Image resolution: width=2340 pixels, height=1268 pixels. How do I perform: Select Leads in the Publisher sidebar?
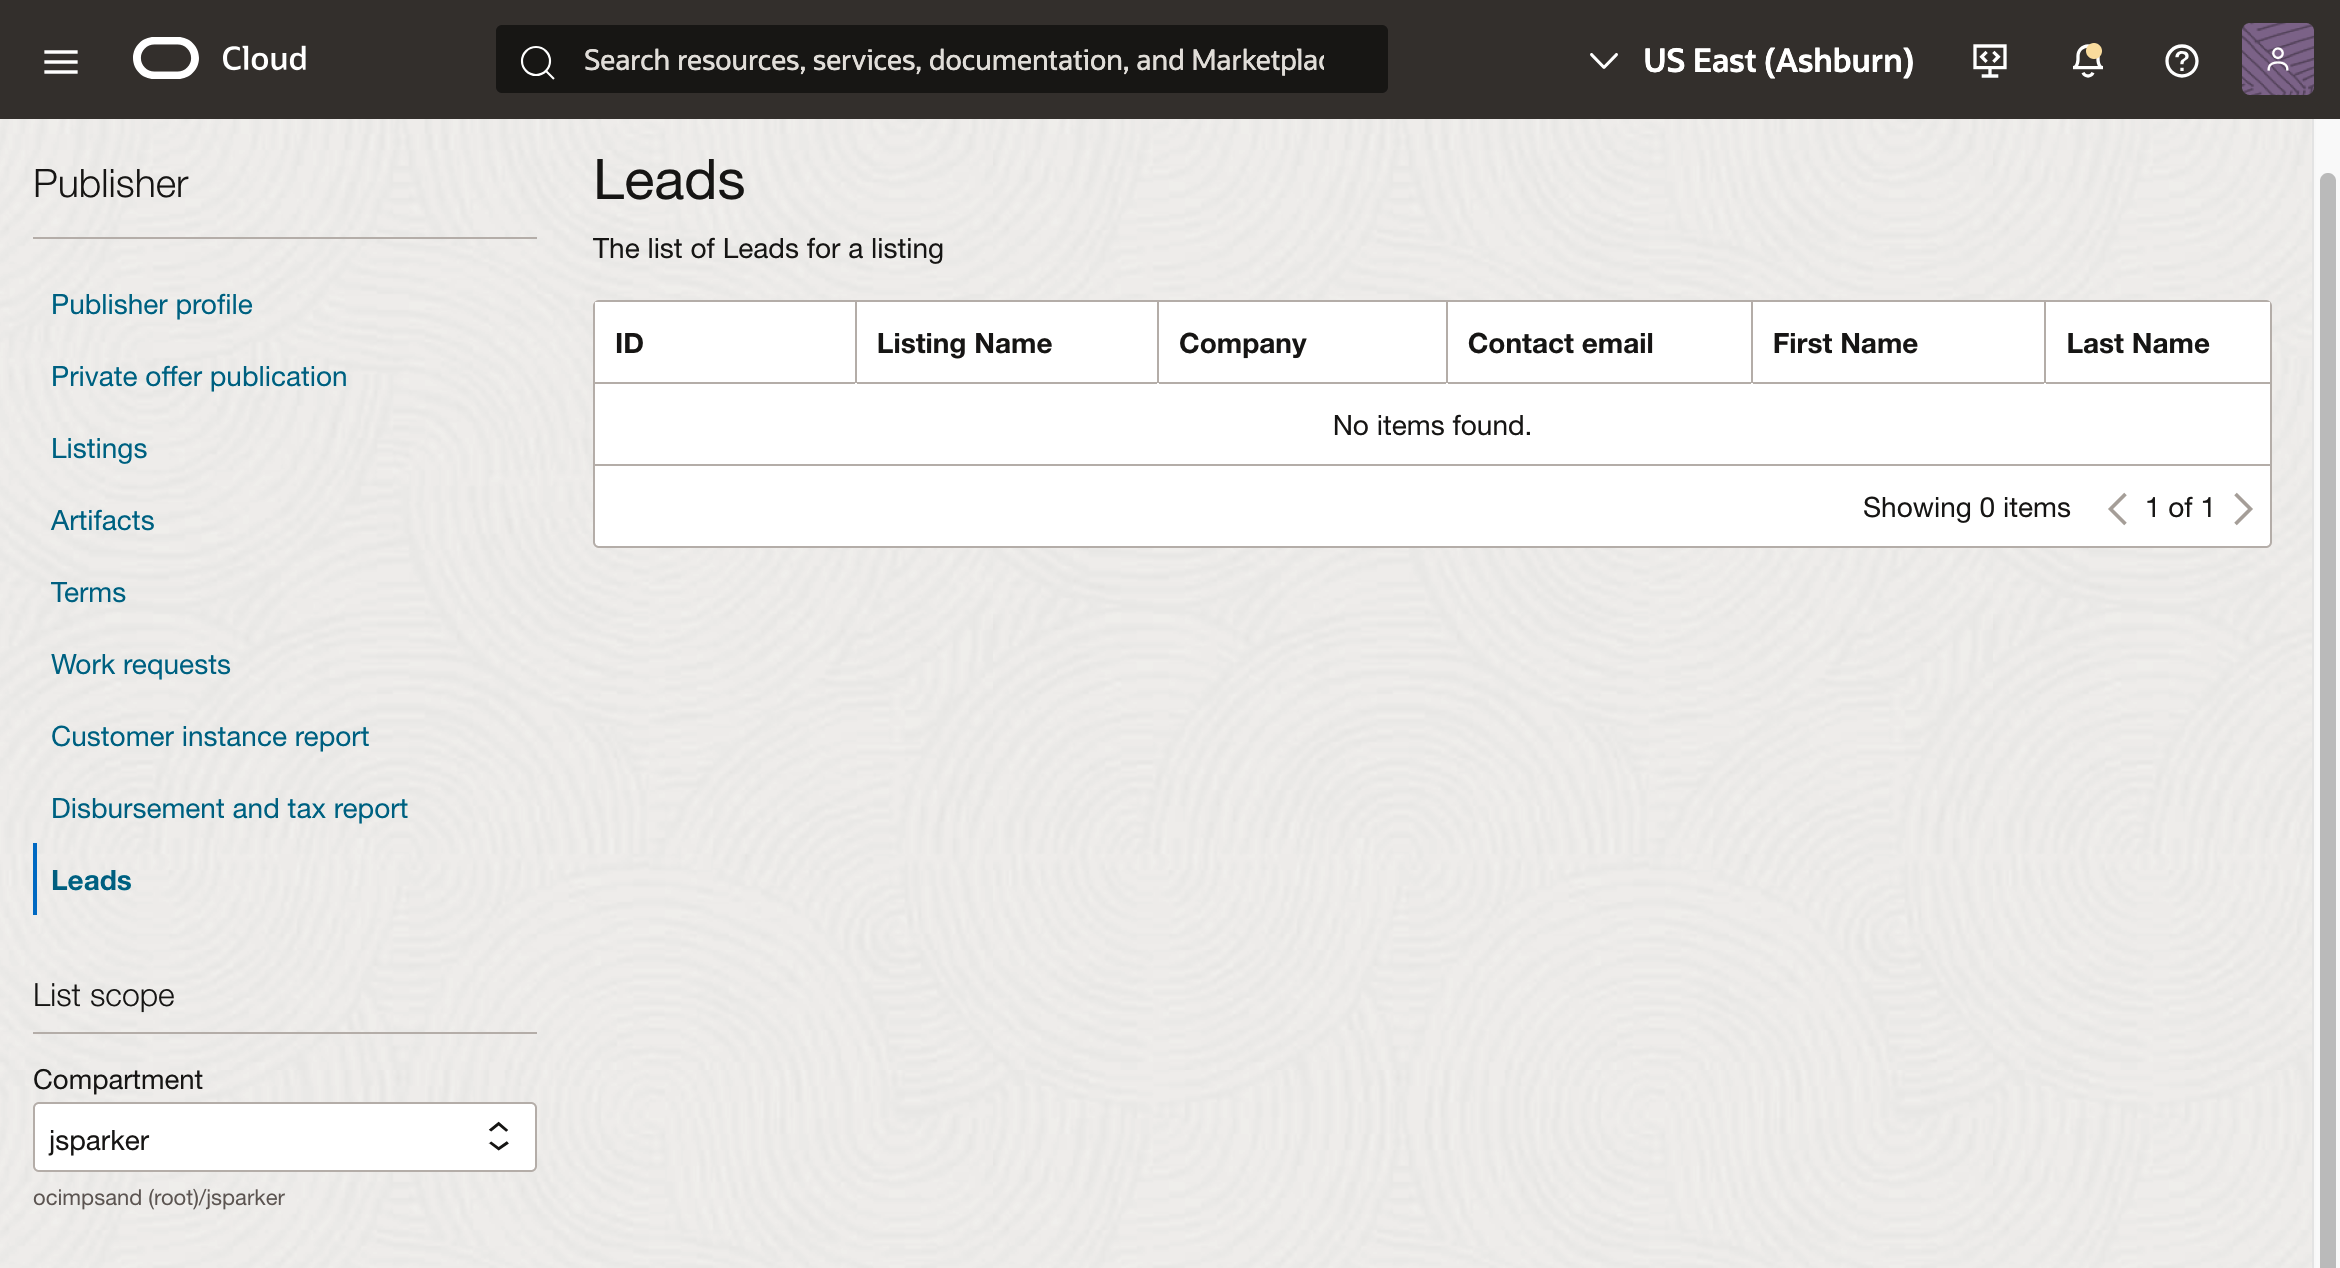pos(91,880)
